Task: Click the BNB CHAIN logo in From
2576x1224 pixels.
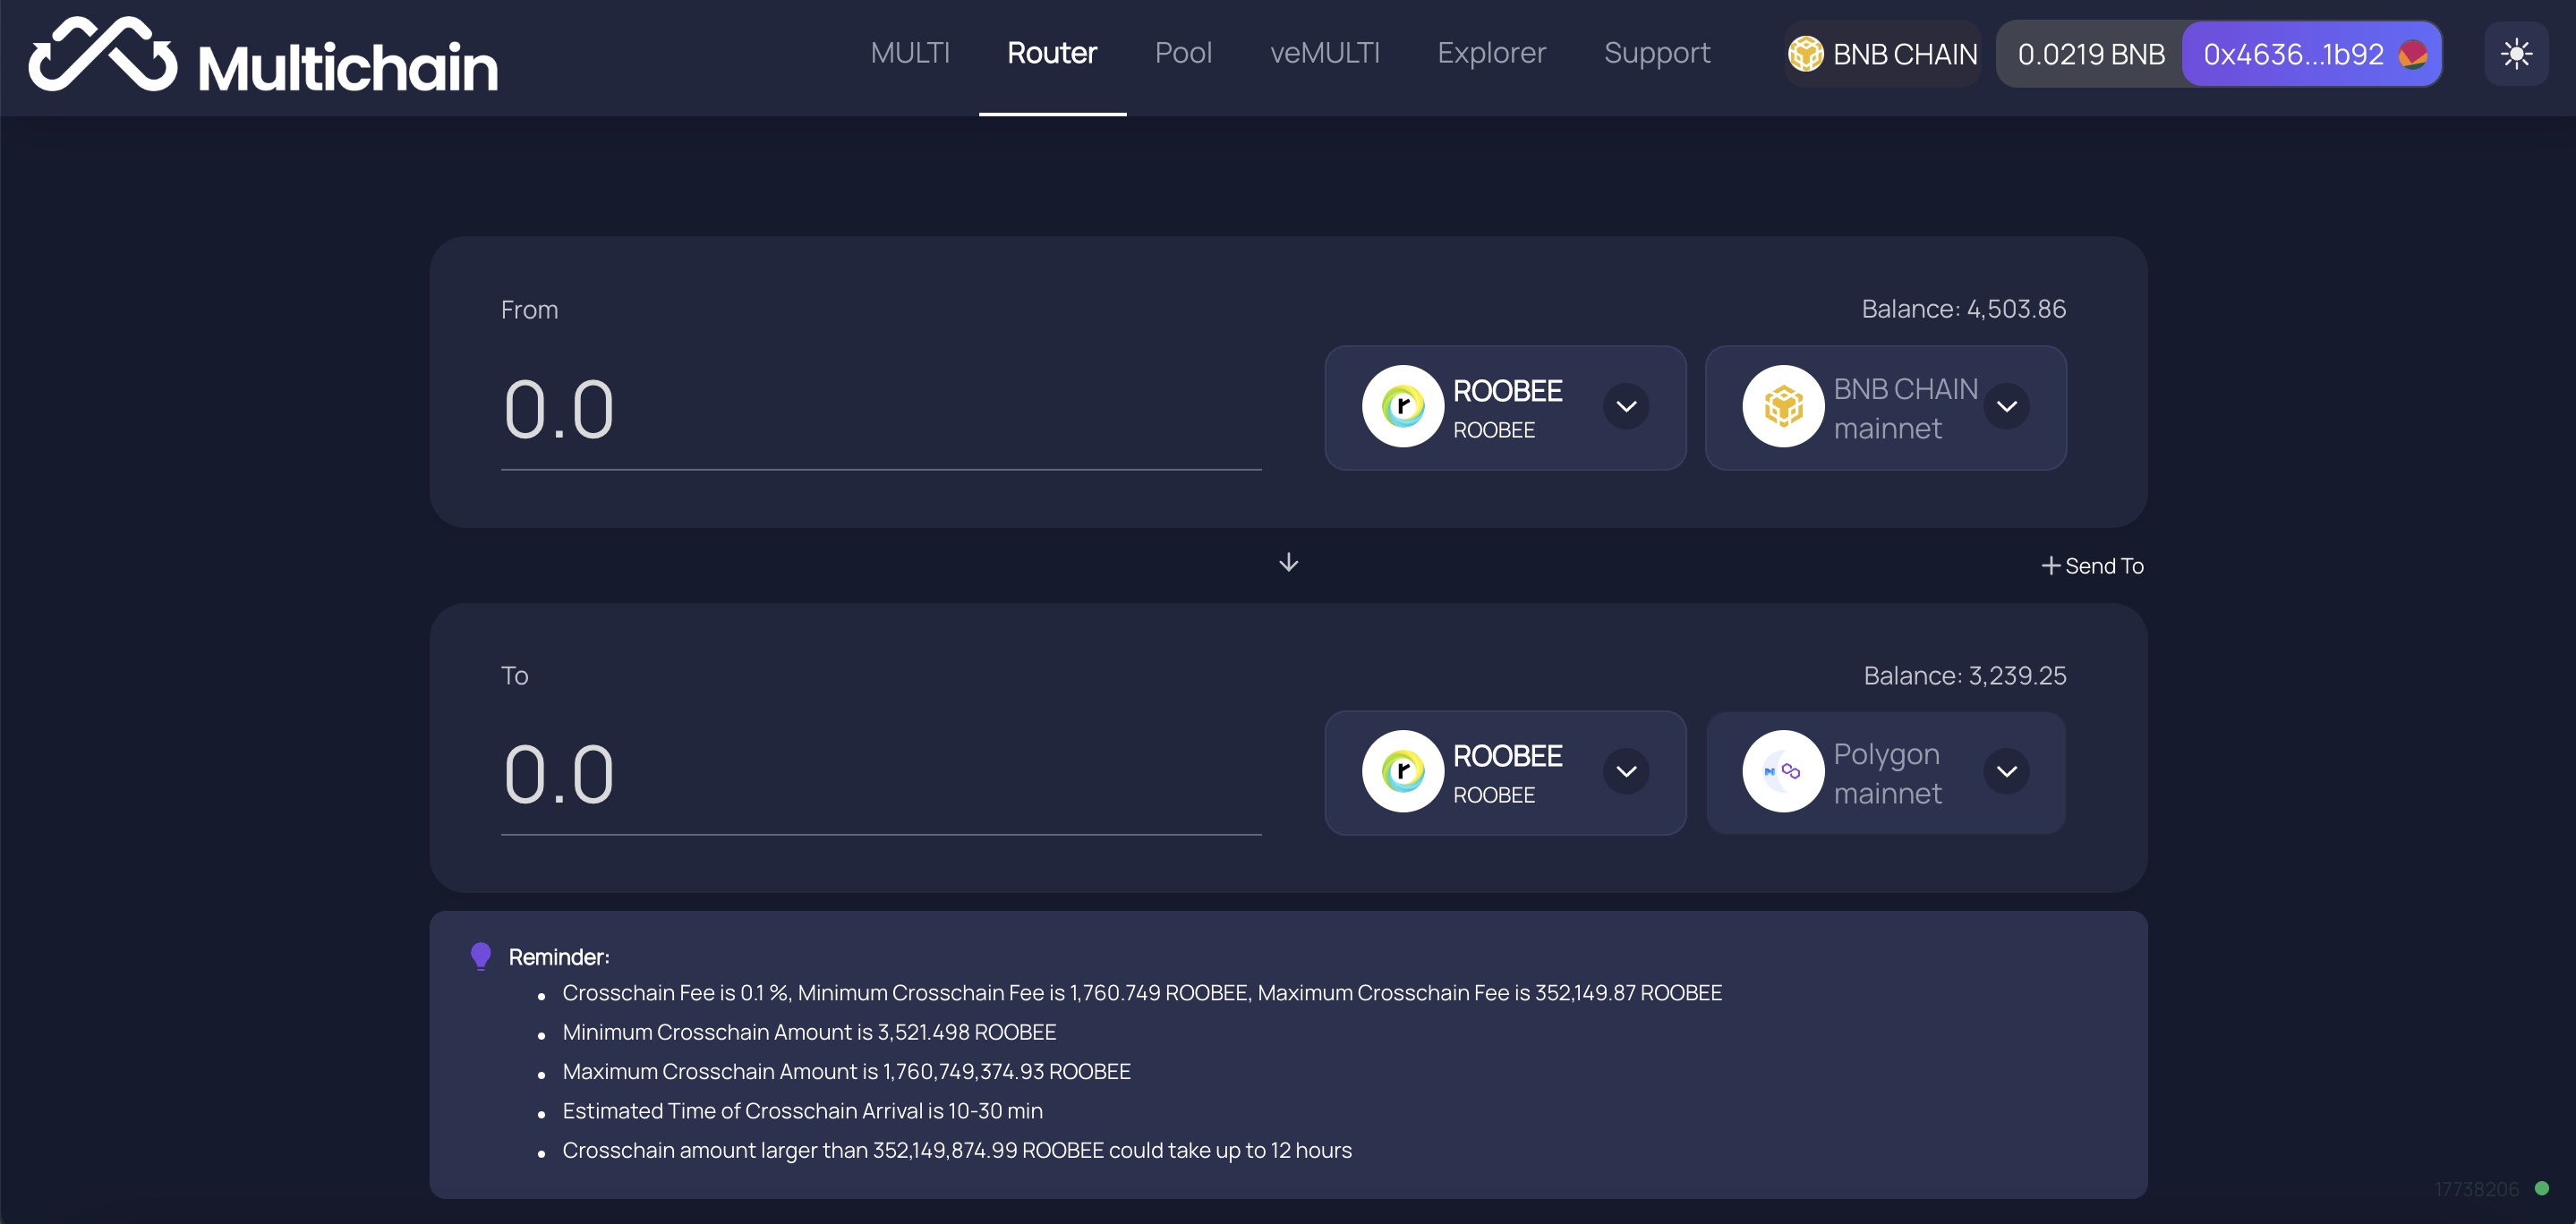Action: 1783,406
